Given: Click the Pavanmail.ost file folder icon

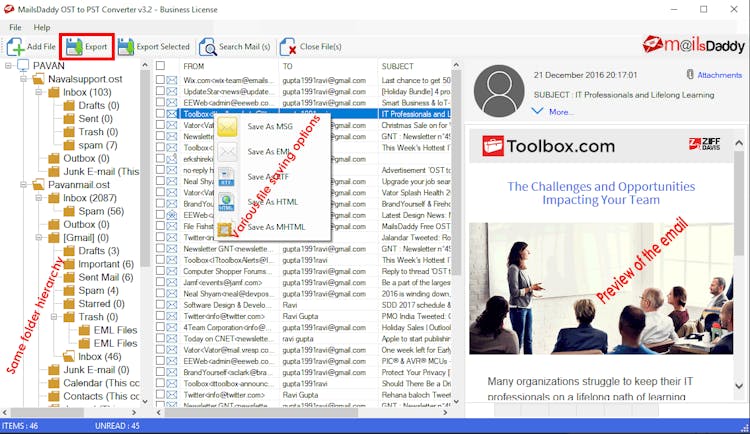Looking at the screenshot, I should click(x=38, y=185).
